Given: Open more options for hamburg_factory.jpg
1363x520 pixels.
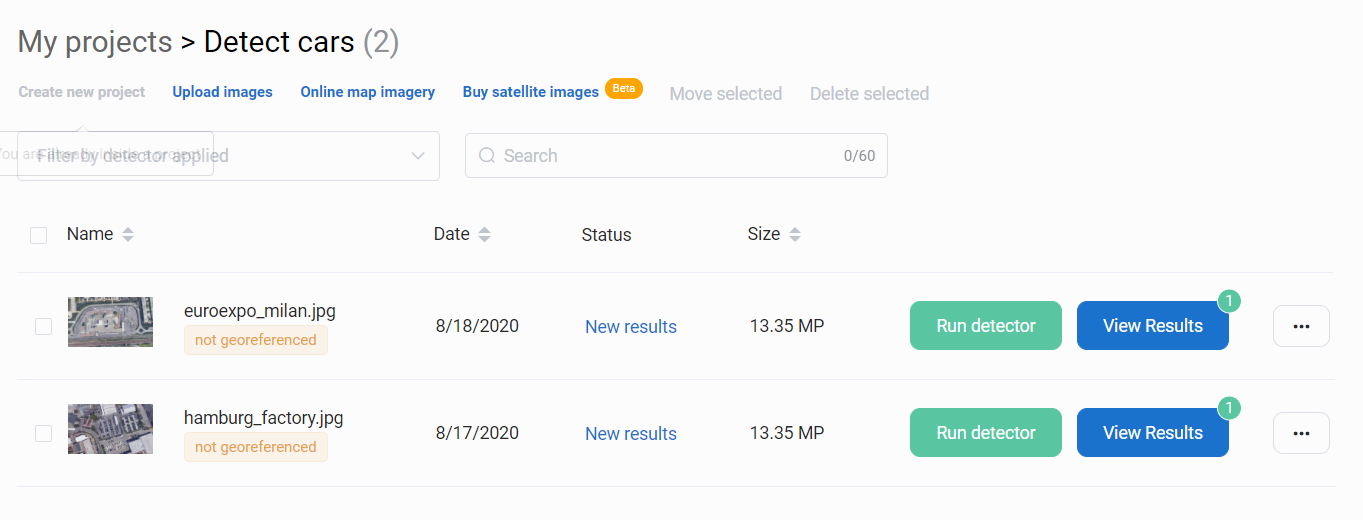Looking at the screenshot, I should point(1301,433).
